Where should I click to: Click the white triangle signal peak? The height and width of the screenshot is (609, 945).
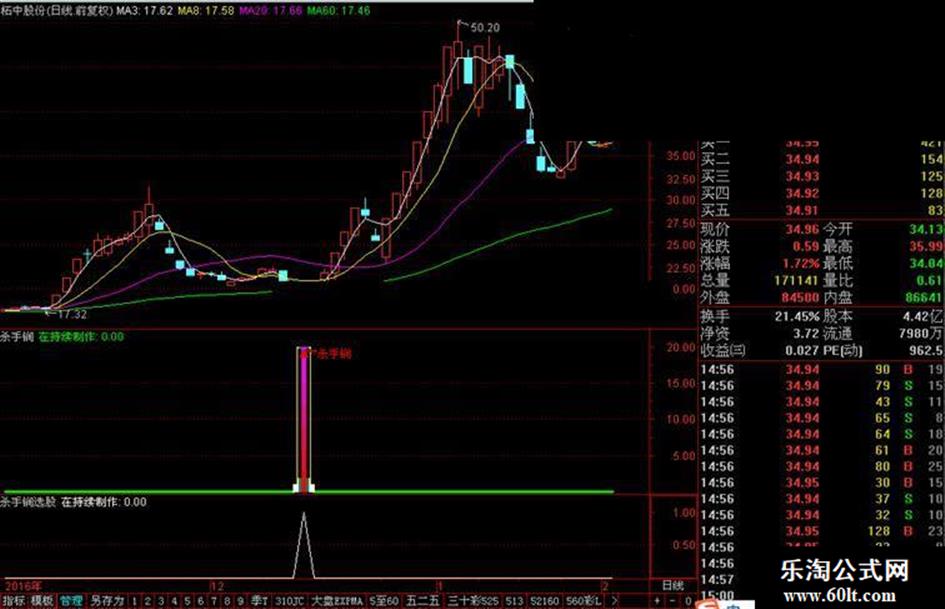click(x=304, y=544)
